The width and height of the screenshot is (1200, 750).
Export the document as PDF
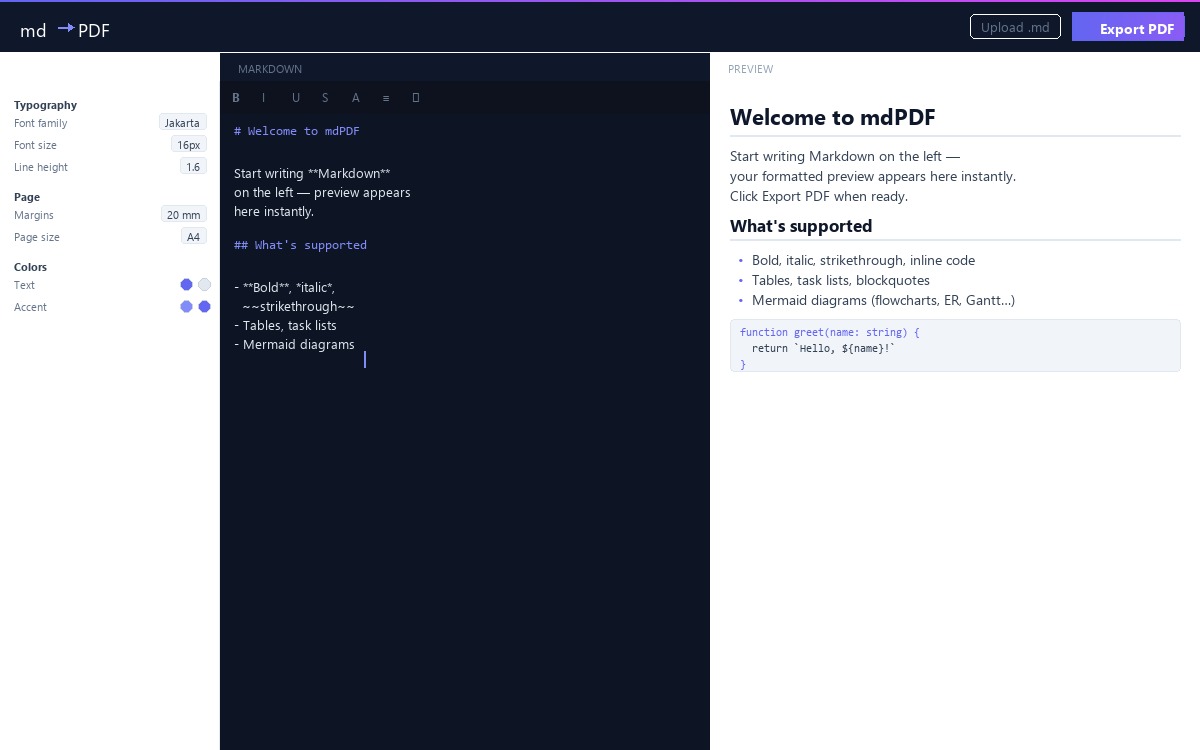pos(1128,28)
